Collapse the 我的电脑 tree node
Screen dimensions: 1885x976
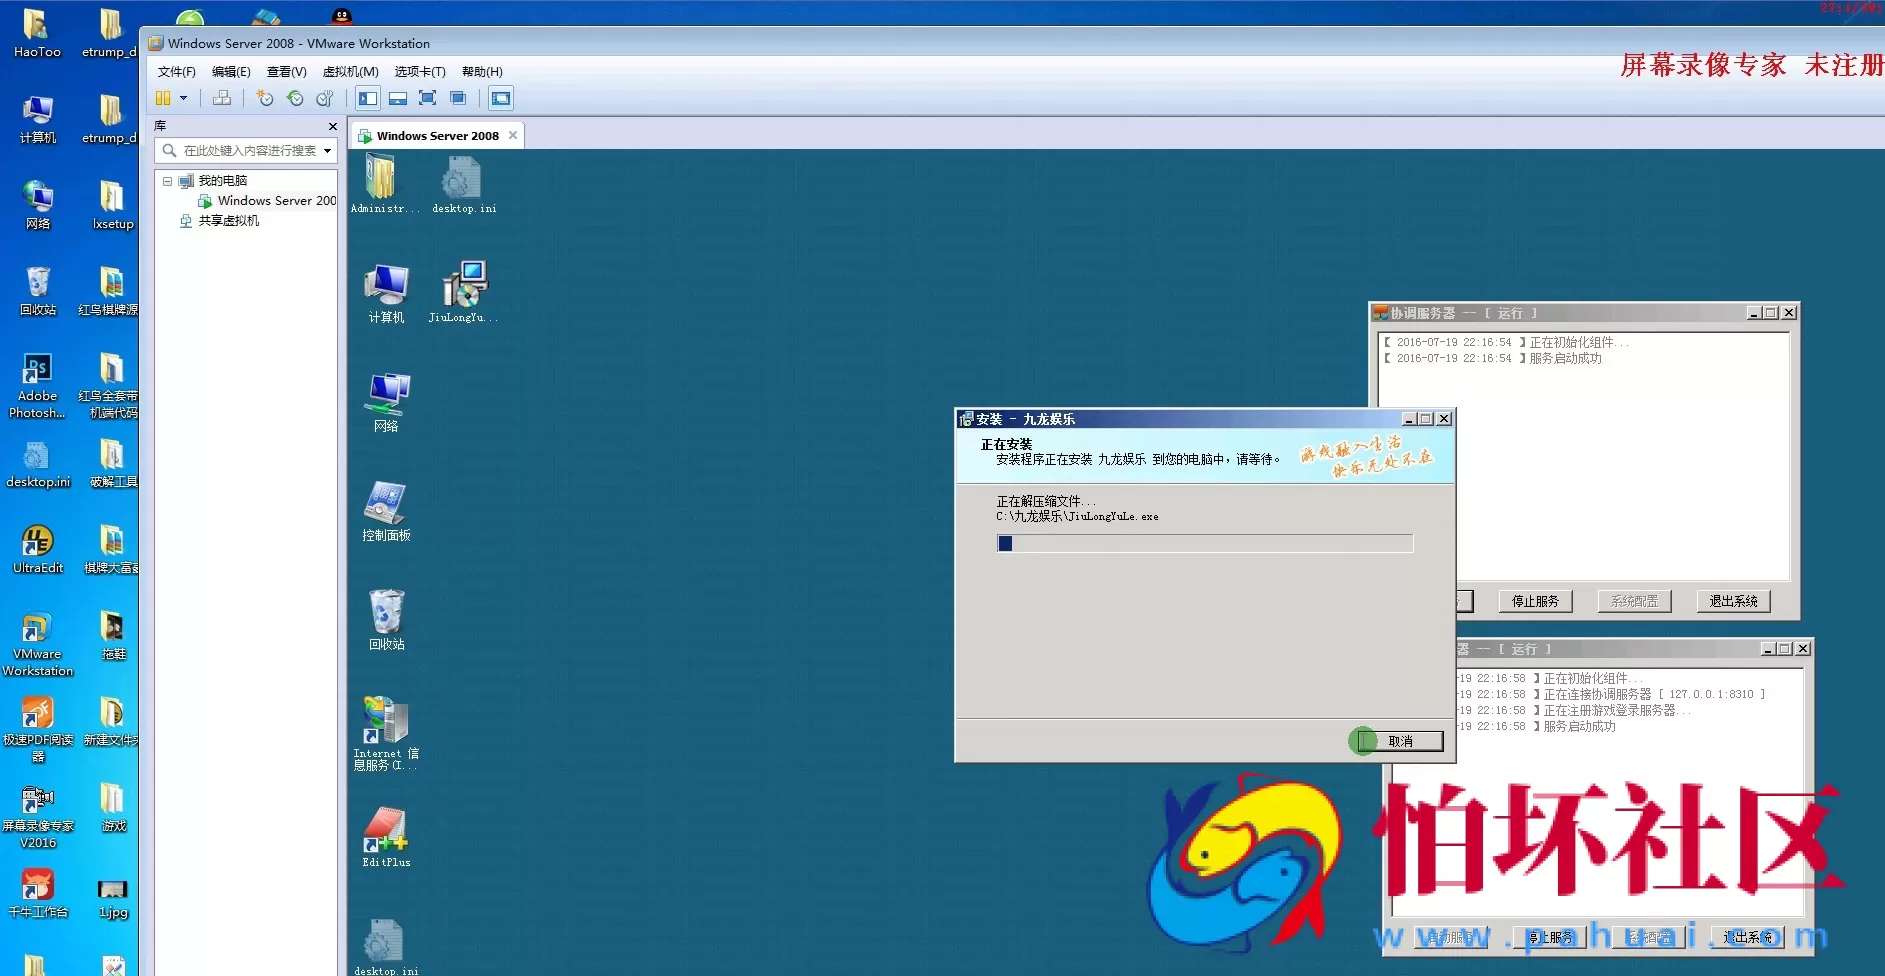(x=167, y=181)
